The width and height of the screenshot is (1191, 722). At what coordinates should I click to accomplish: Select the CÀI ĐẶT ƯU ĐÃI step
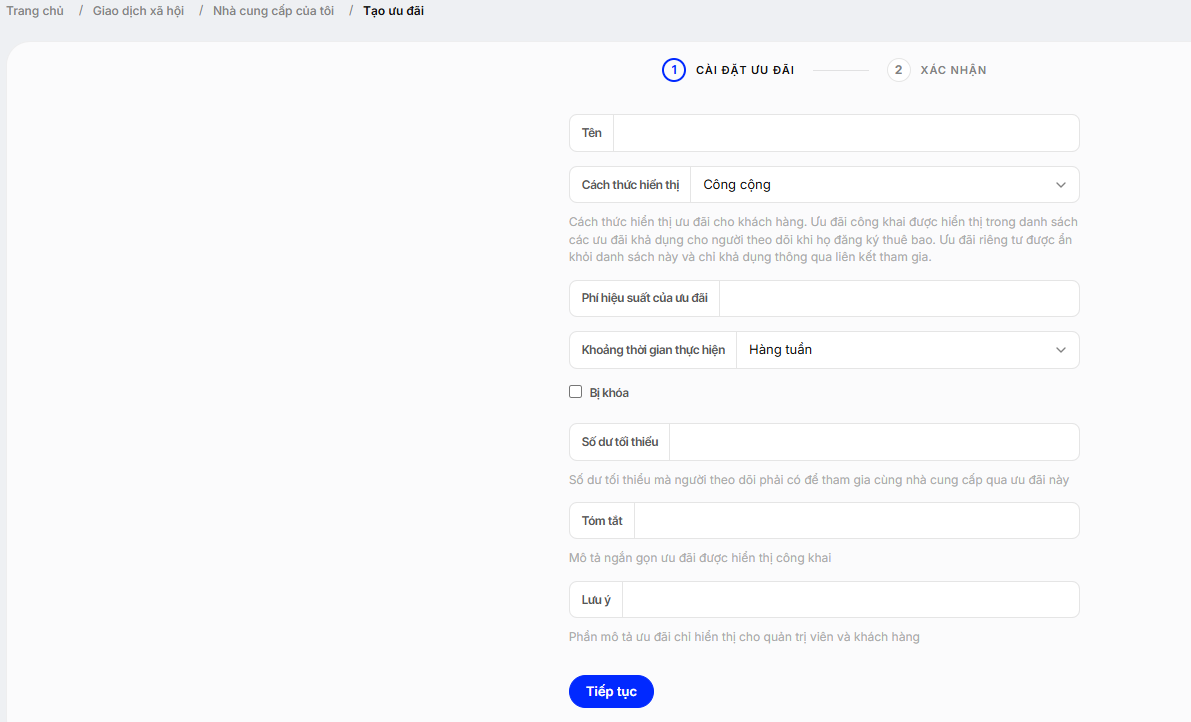pos(744,70)
